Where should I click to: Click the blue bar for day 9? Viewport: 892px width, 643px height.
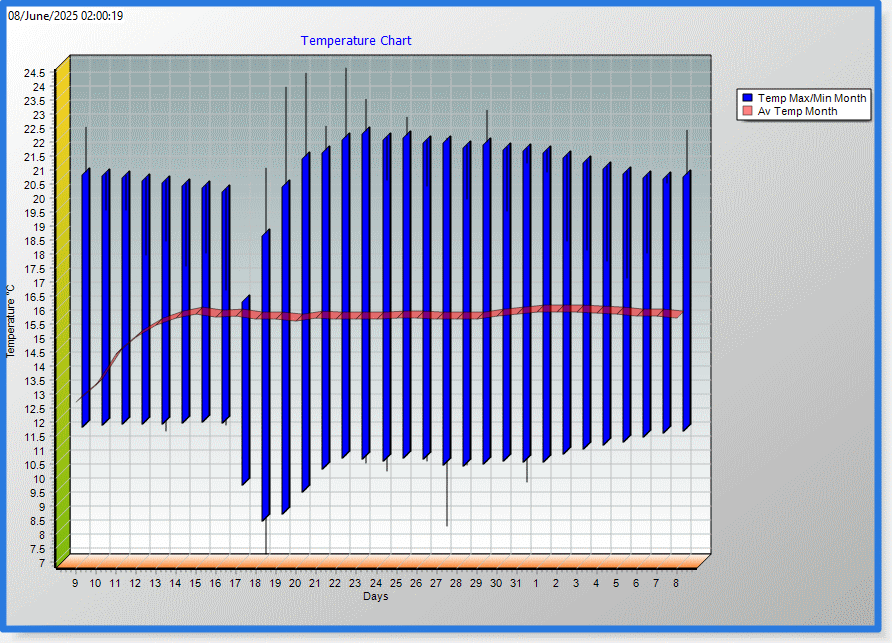tap(86, 298)
